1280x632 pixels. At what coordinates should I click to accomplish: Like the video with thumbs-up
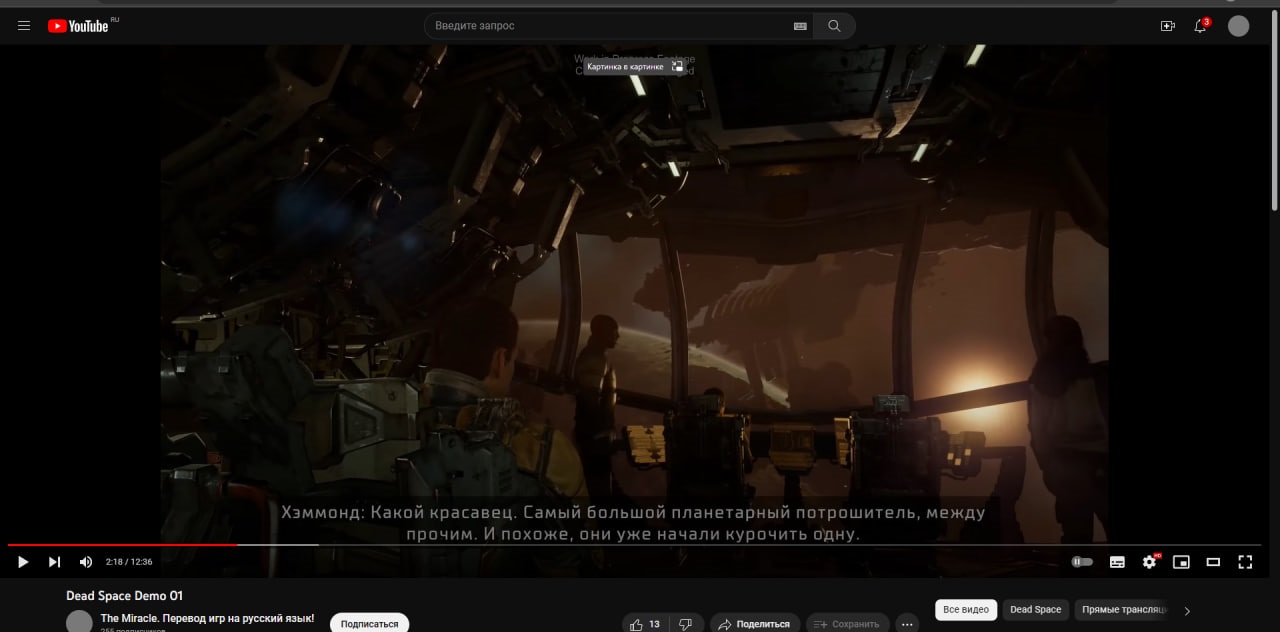645,624
